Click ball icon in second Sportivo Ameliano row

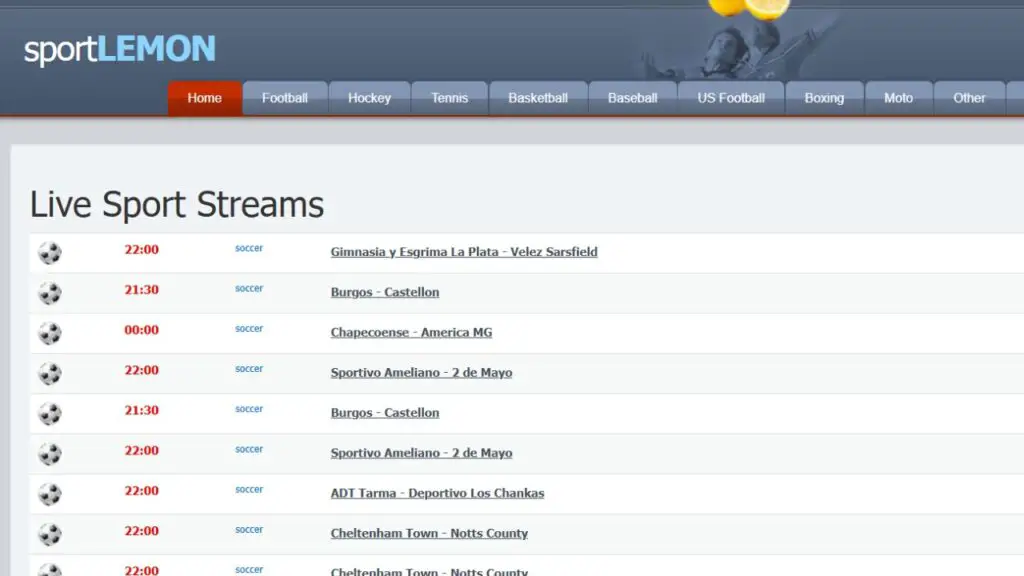pyautogui.click(x=50, y=454)
